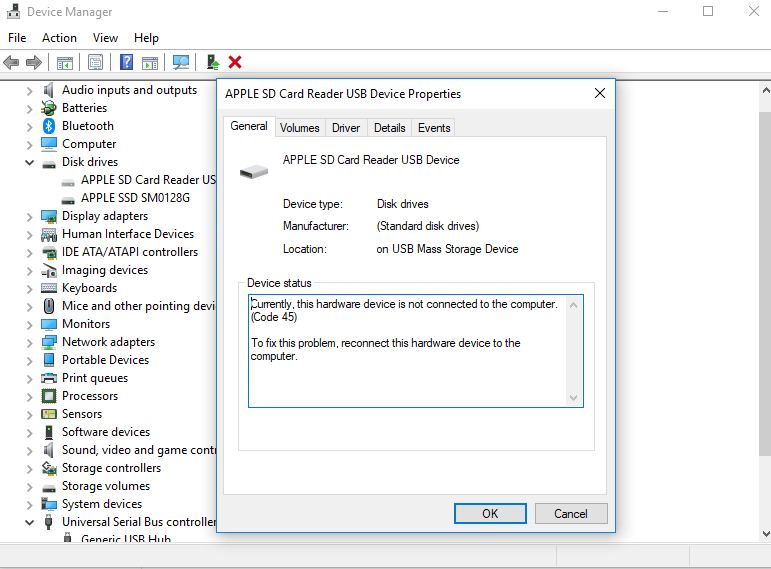
Task: Expand the Network adapters node
Action: pos(30,342)
